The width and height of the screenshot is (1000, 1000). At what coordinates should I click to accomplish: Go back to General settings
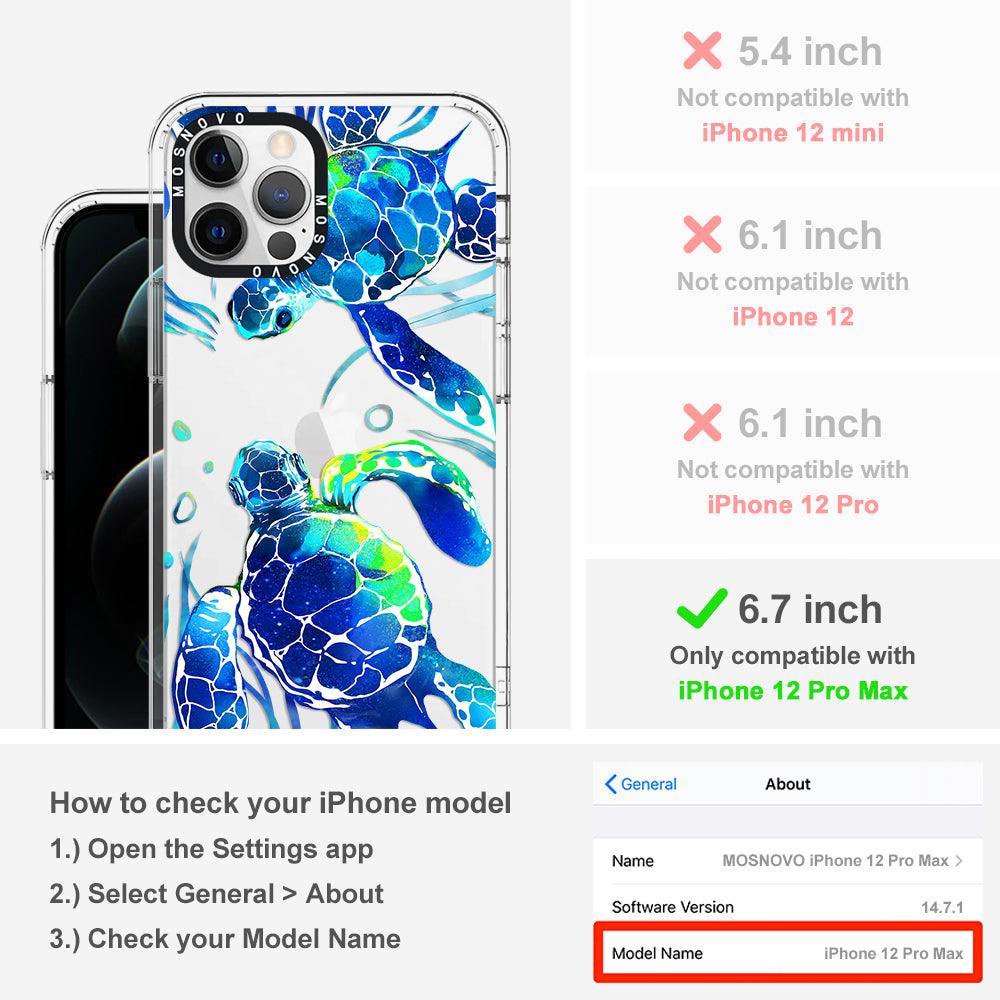click(x=641, y=784)
